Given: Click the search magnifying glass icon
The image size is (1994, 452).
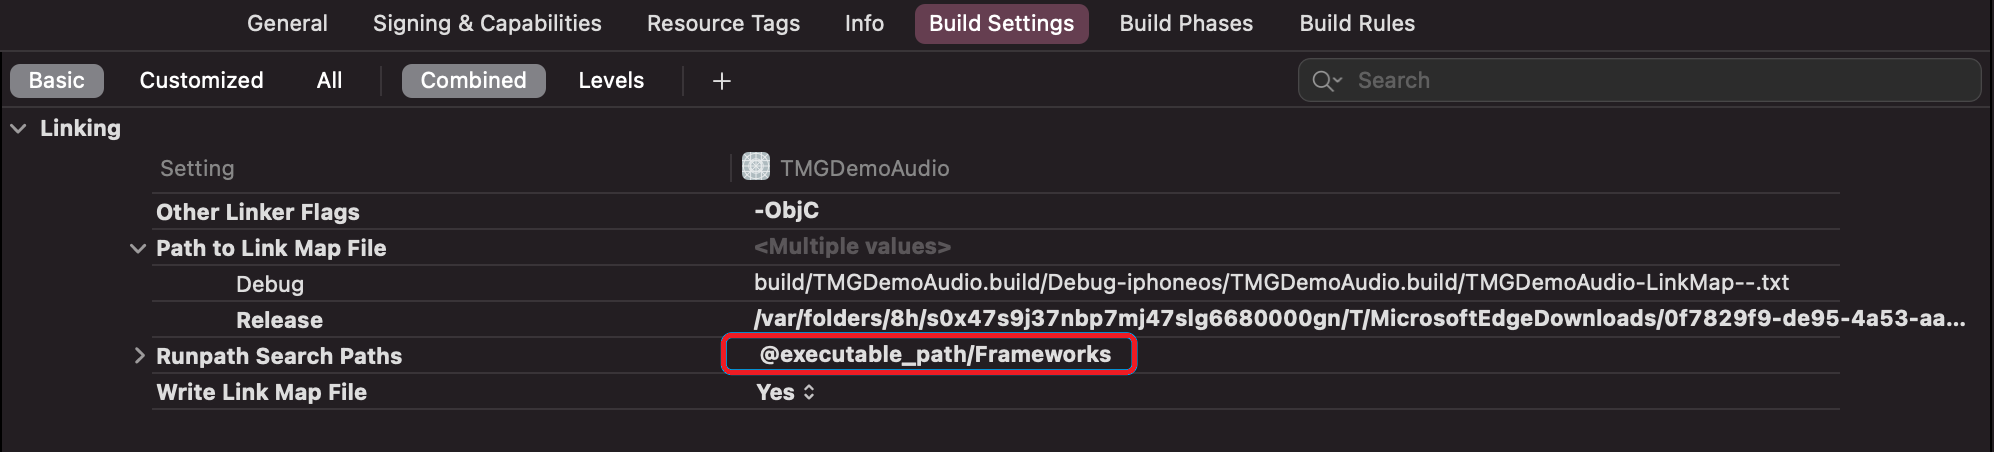Looking at the screenshot, I should [x=1326, y=81].
